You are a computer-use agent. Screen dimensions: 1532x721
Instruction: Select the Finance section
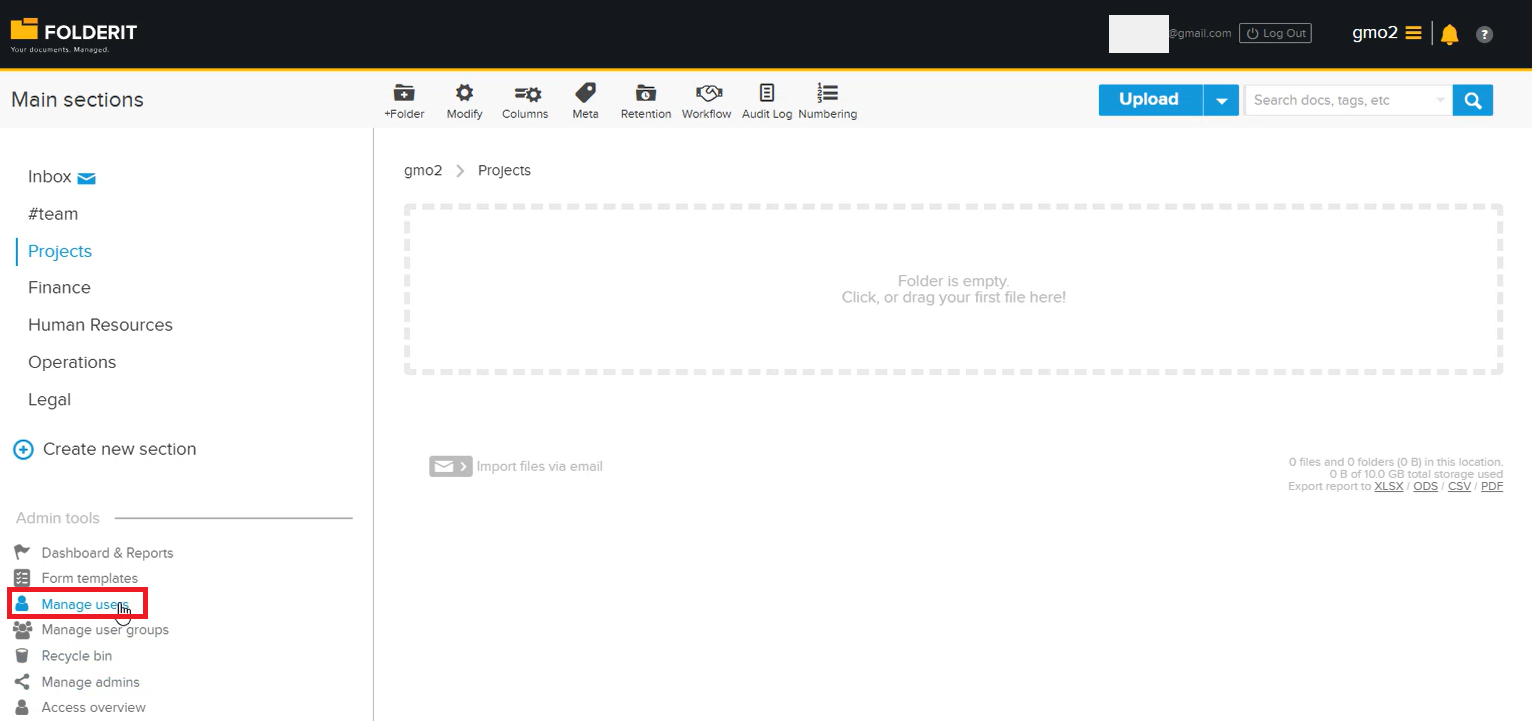pos(59,288)
